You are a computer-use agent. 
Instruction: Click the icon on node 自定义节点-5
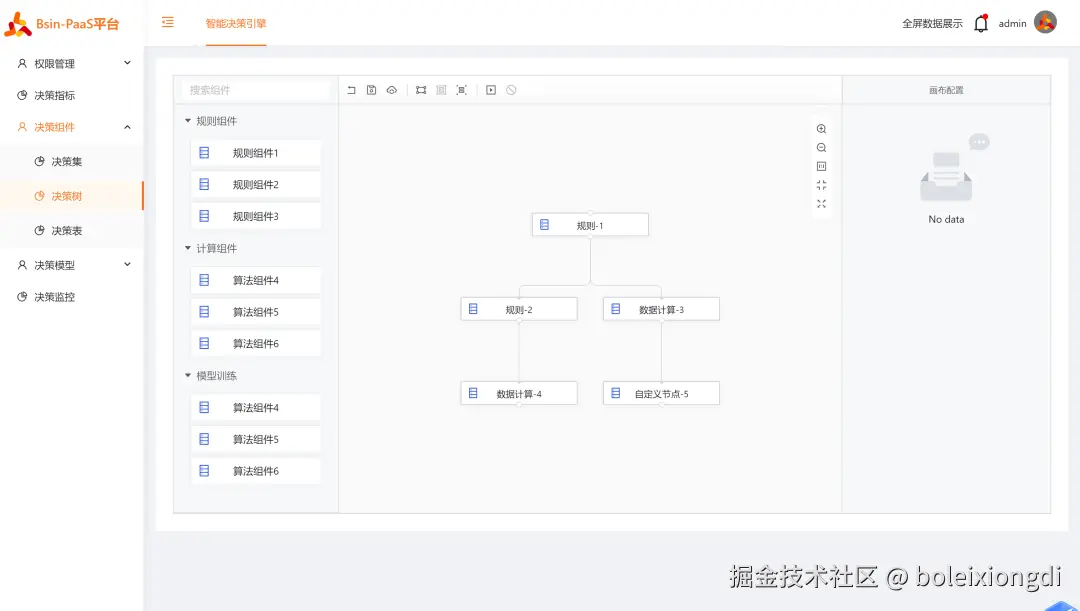616,393
